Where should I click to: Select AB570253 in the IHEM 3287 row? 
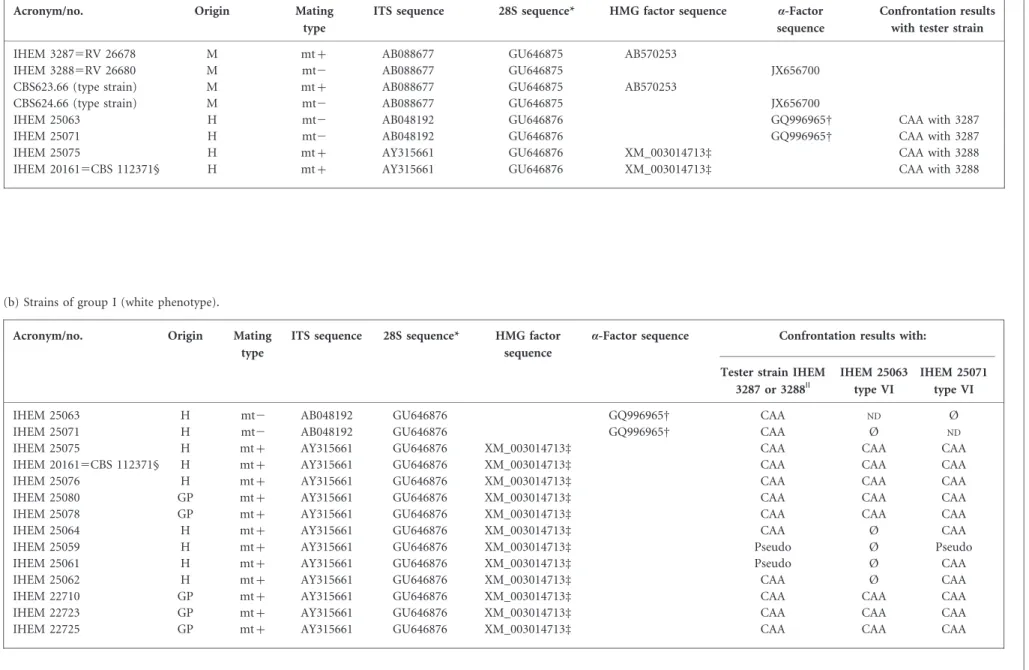[650, 54]
